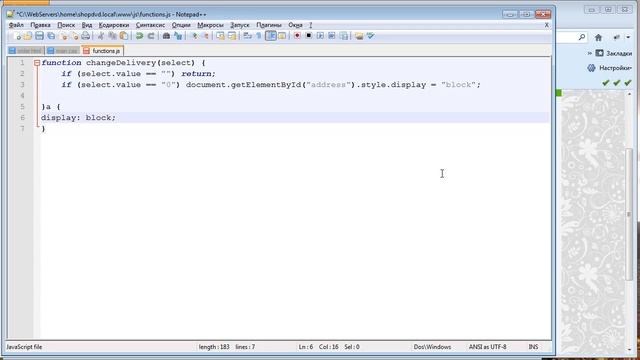
Task: Click the 'length : 183' status bar entry
Action: (x=214, y=347)
